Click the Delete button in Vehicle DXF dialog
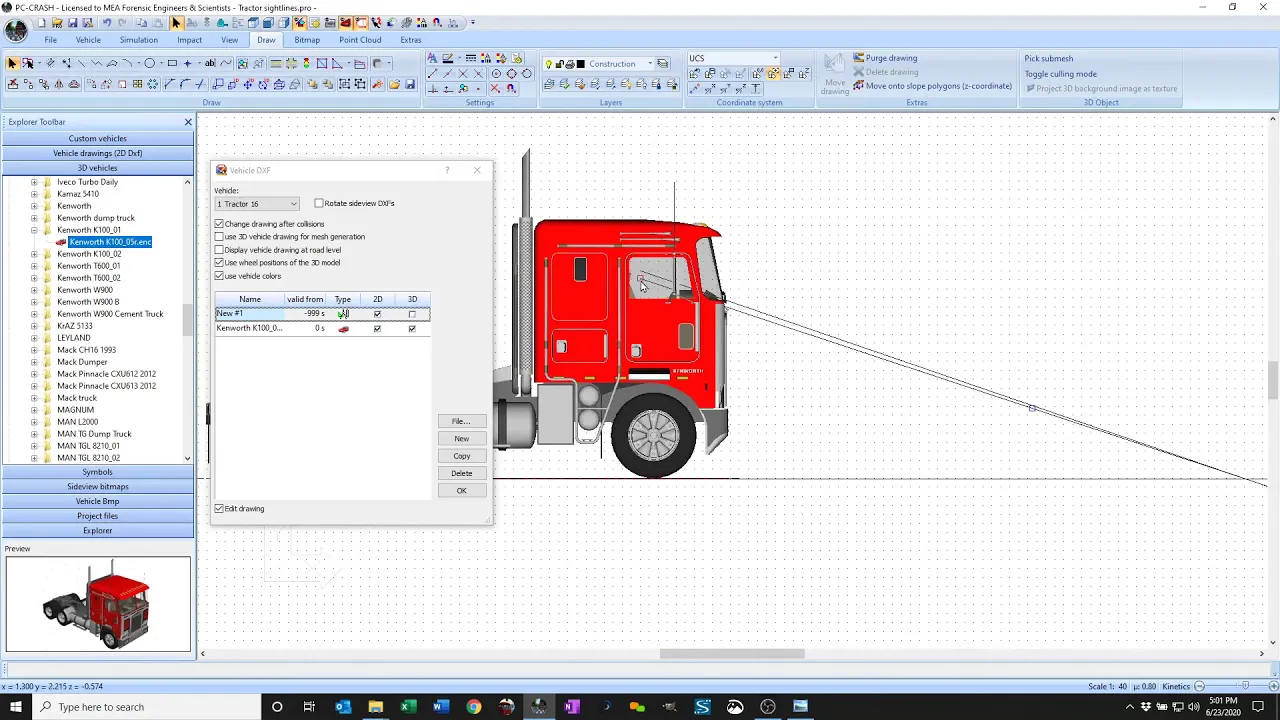Image resolution: width=1280 pixels, height=720 pixels. tap(461, 473)
